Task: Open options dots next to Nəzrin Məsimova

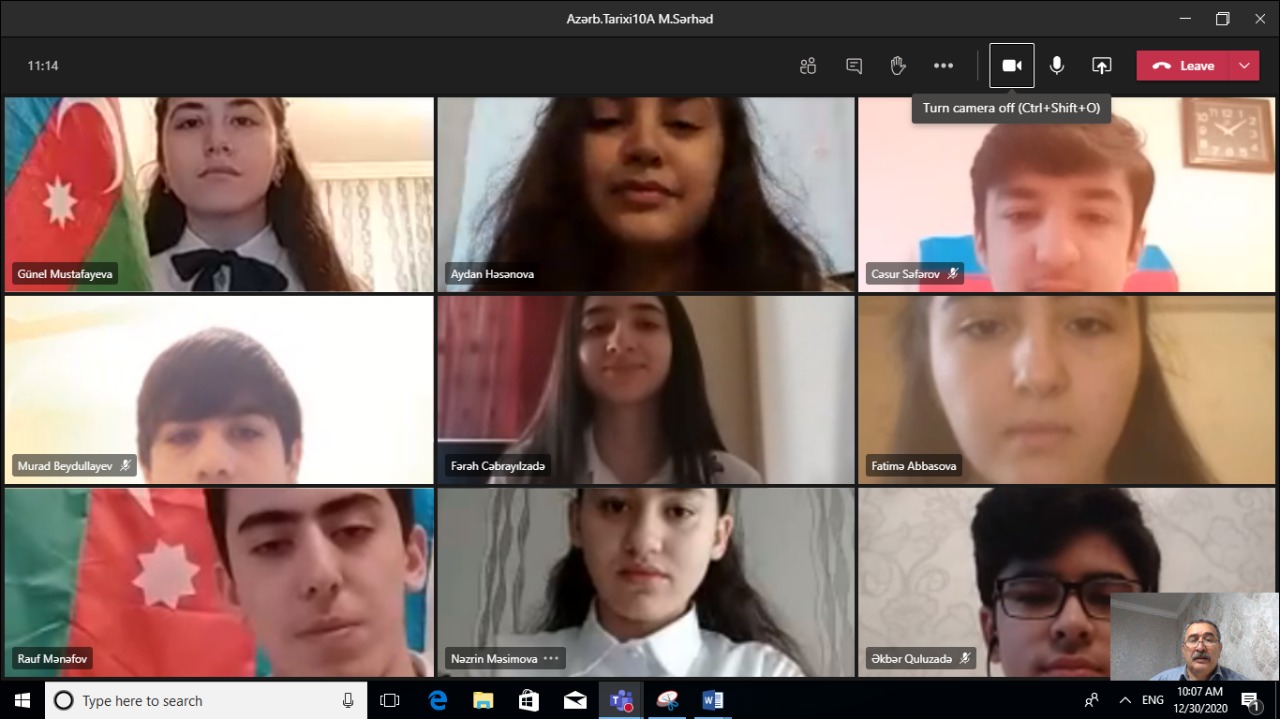Action: [x=551, y=659]
